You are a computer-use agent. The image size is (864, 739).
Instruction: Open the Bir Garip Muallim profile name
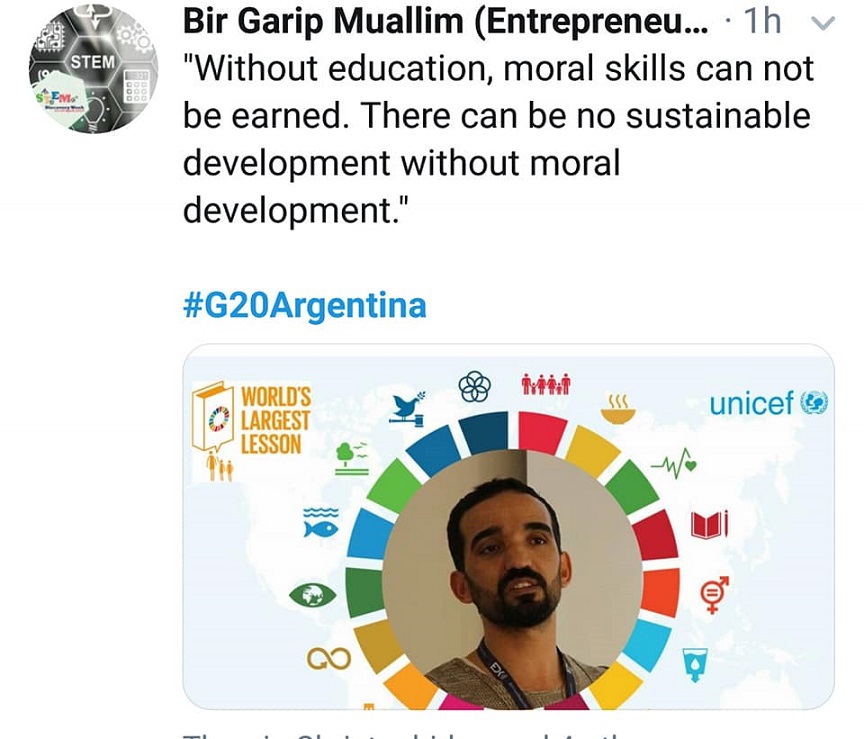pyautogui.click(x=447, y=21)
